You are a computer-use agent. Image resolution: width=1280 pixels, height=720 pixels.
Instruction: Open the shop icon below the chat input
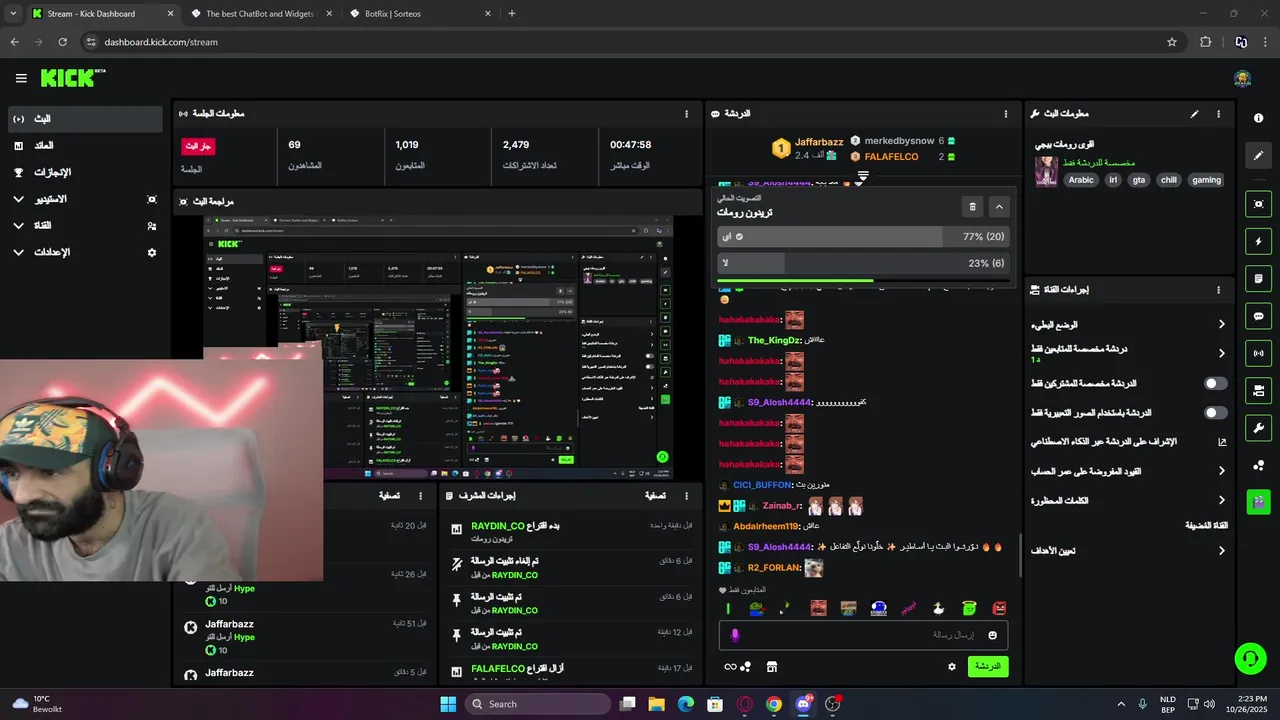(x=772, y=666)
